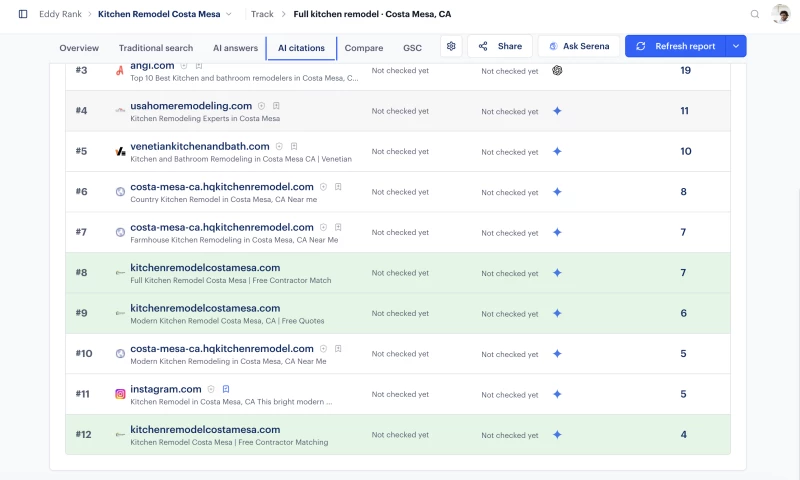Open the user profile avatar
This screenshot has height=480, width=800.
point(781,14)
